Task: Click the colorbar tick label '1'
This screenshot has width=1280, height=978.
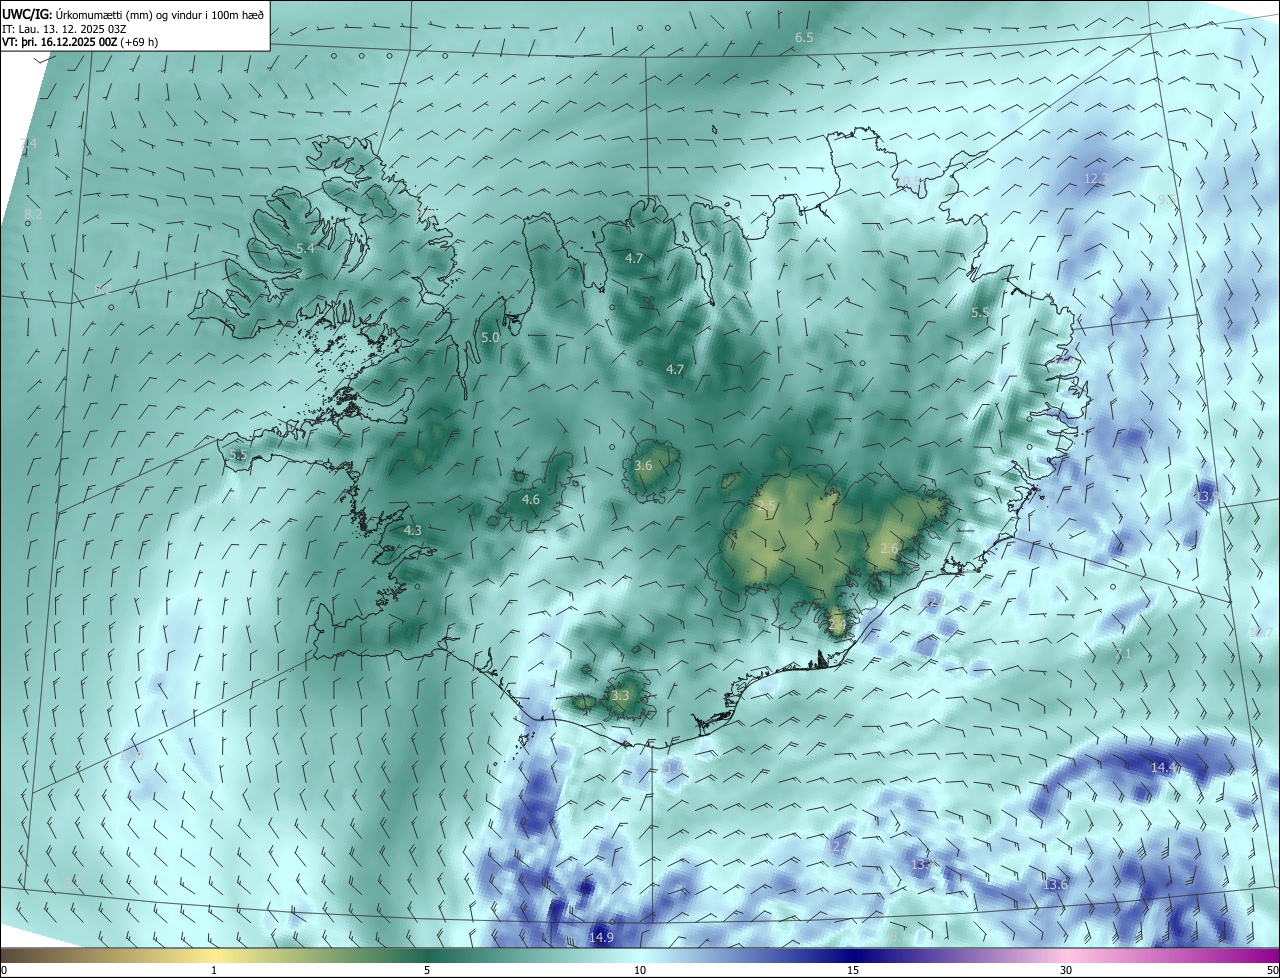Action: [x=215, y=970]
